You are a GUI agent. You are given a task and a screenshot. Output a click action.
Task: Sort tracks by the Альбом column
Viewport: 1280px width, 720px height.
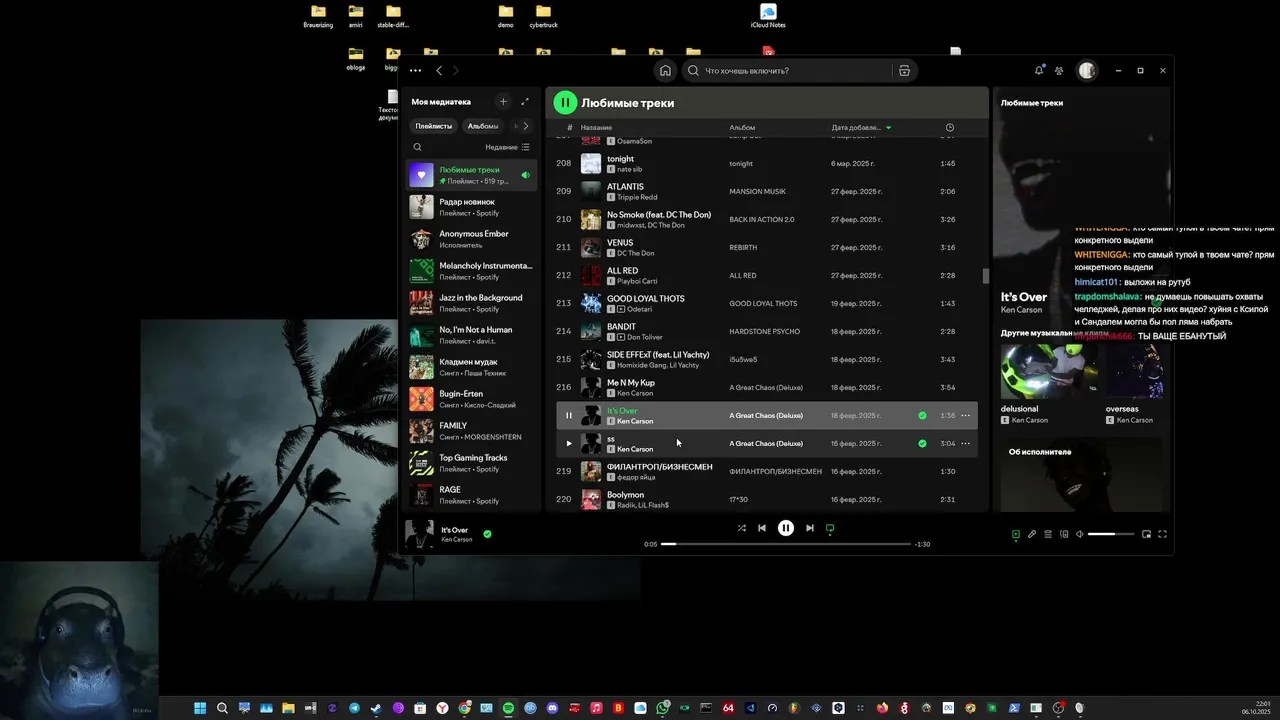point(742,127)
